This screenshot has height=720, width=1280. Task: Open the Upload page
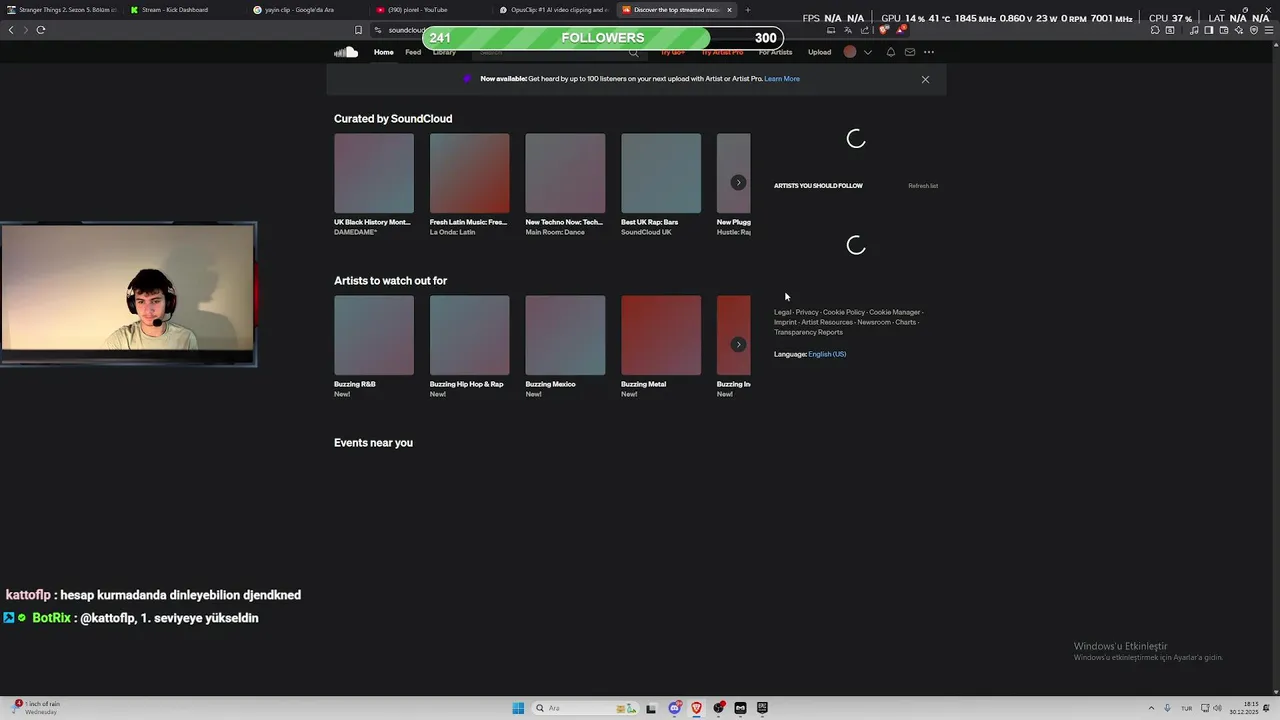(x=819, y=52)
